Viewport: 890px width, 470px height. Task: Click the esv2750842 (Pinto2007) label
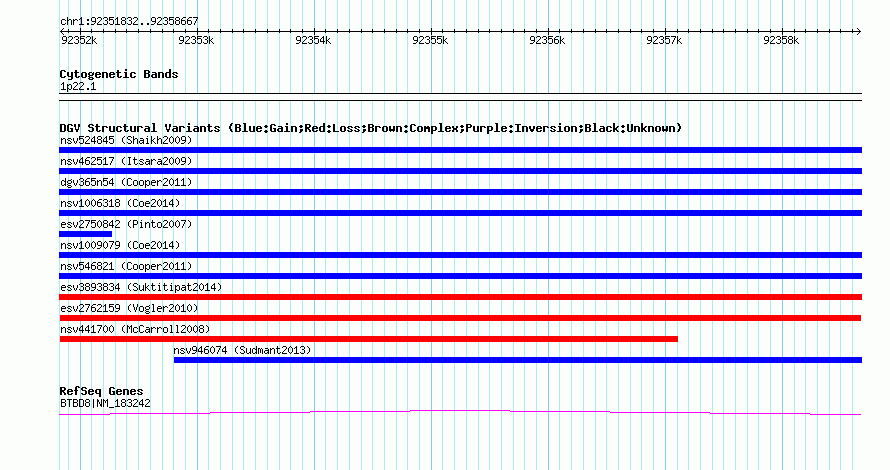click(x=126, y=224)
